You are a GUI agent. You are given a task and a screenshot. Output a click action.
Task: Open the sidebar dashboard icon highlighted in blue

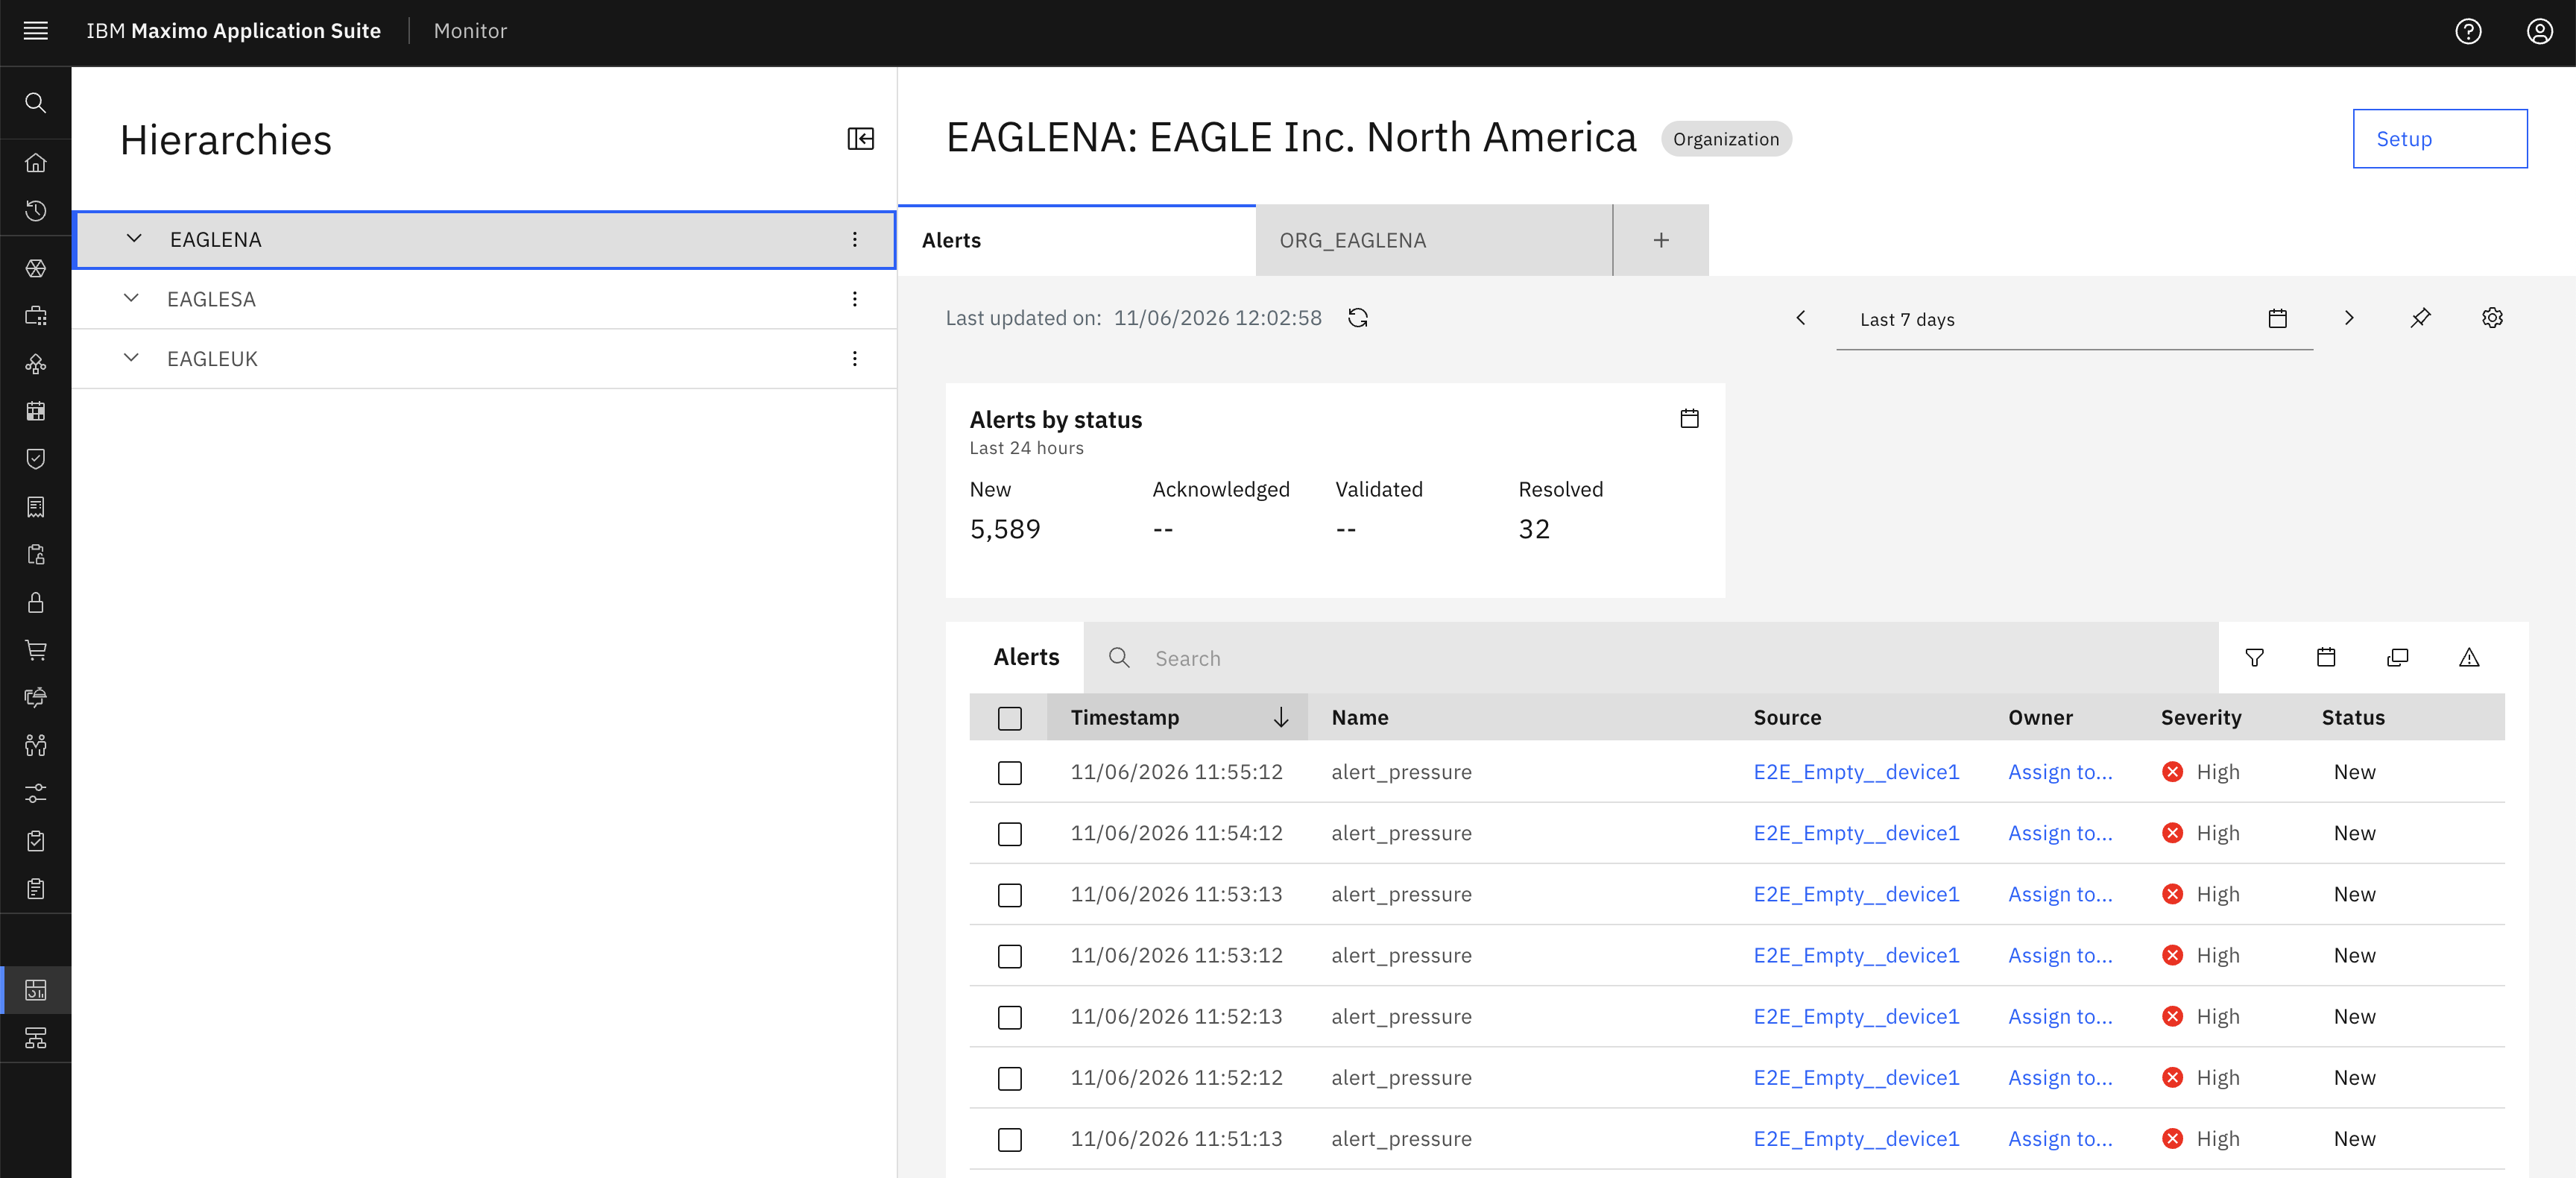[x=36, y=990]
